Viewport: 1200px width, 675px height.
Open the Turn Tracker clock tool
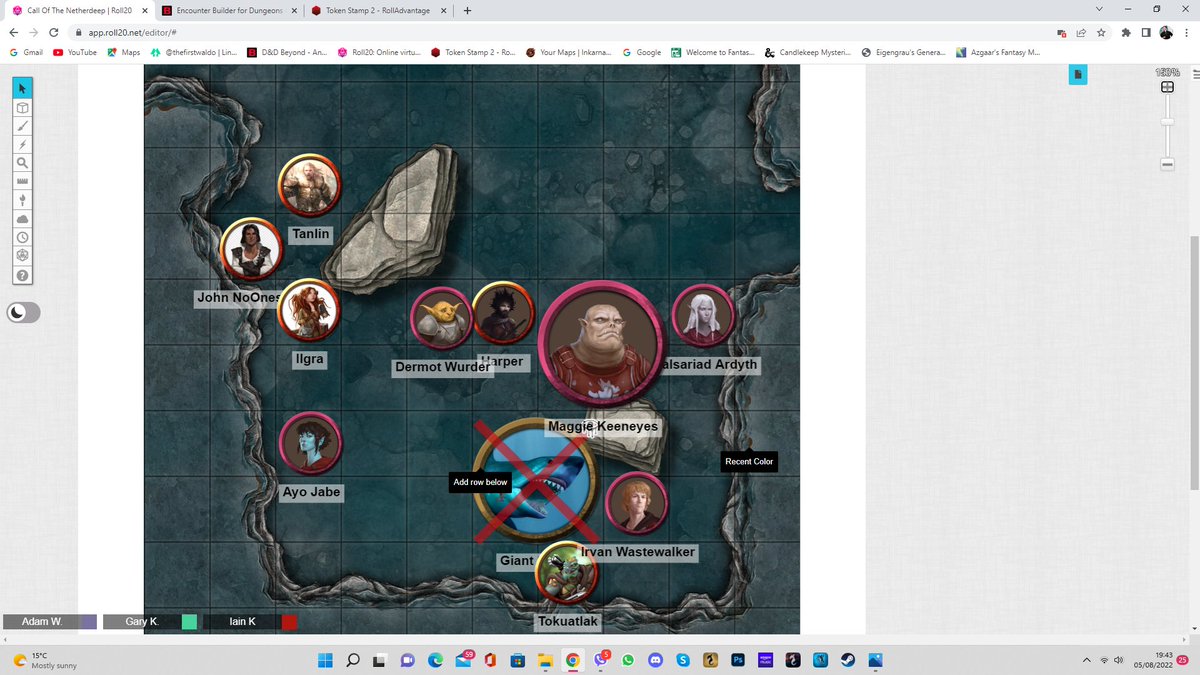tap(22, 238)
